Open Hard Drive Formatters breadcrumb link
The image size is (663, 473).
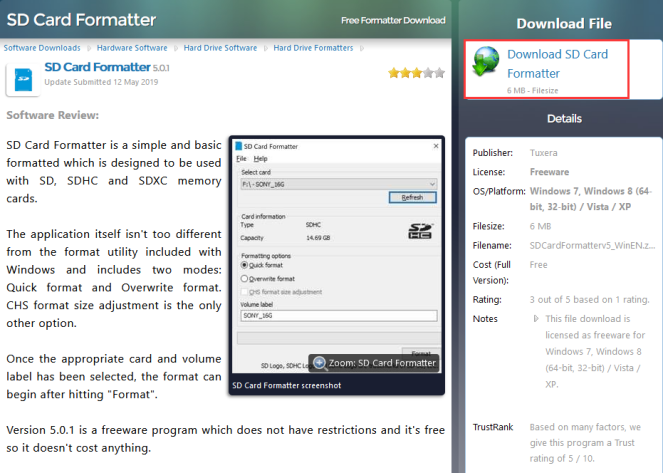(313, 48)
